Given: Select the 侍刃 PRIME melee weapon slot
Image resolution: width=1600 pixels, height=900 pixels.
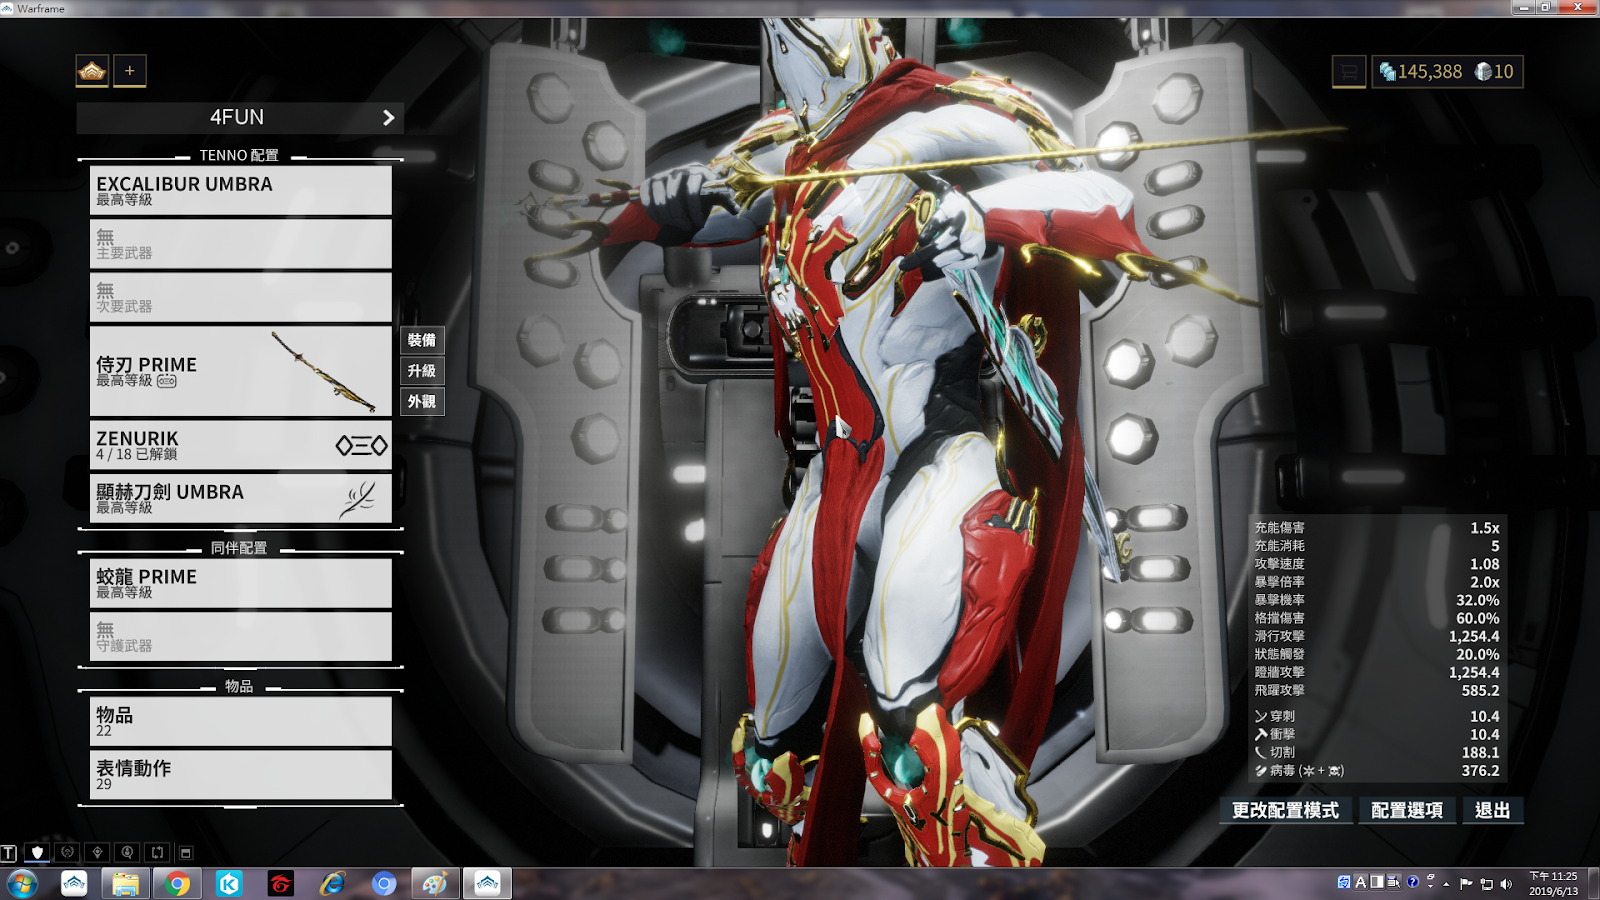Looking at the screenshot, I should [x=240, y=371].
